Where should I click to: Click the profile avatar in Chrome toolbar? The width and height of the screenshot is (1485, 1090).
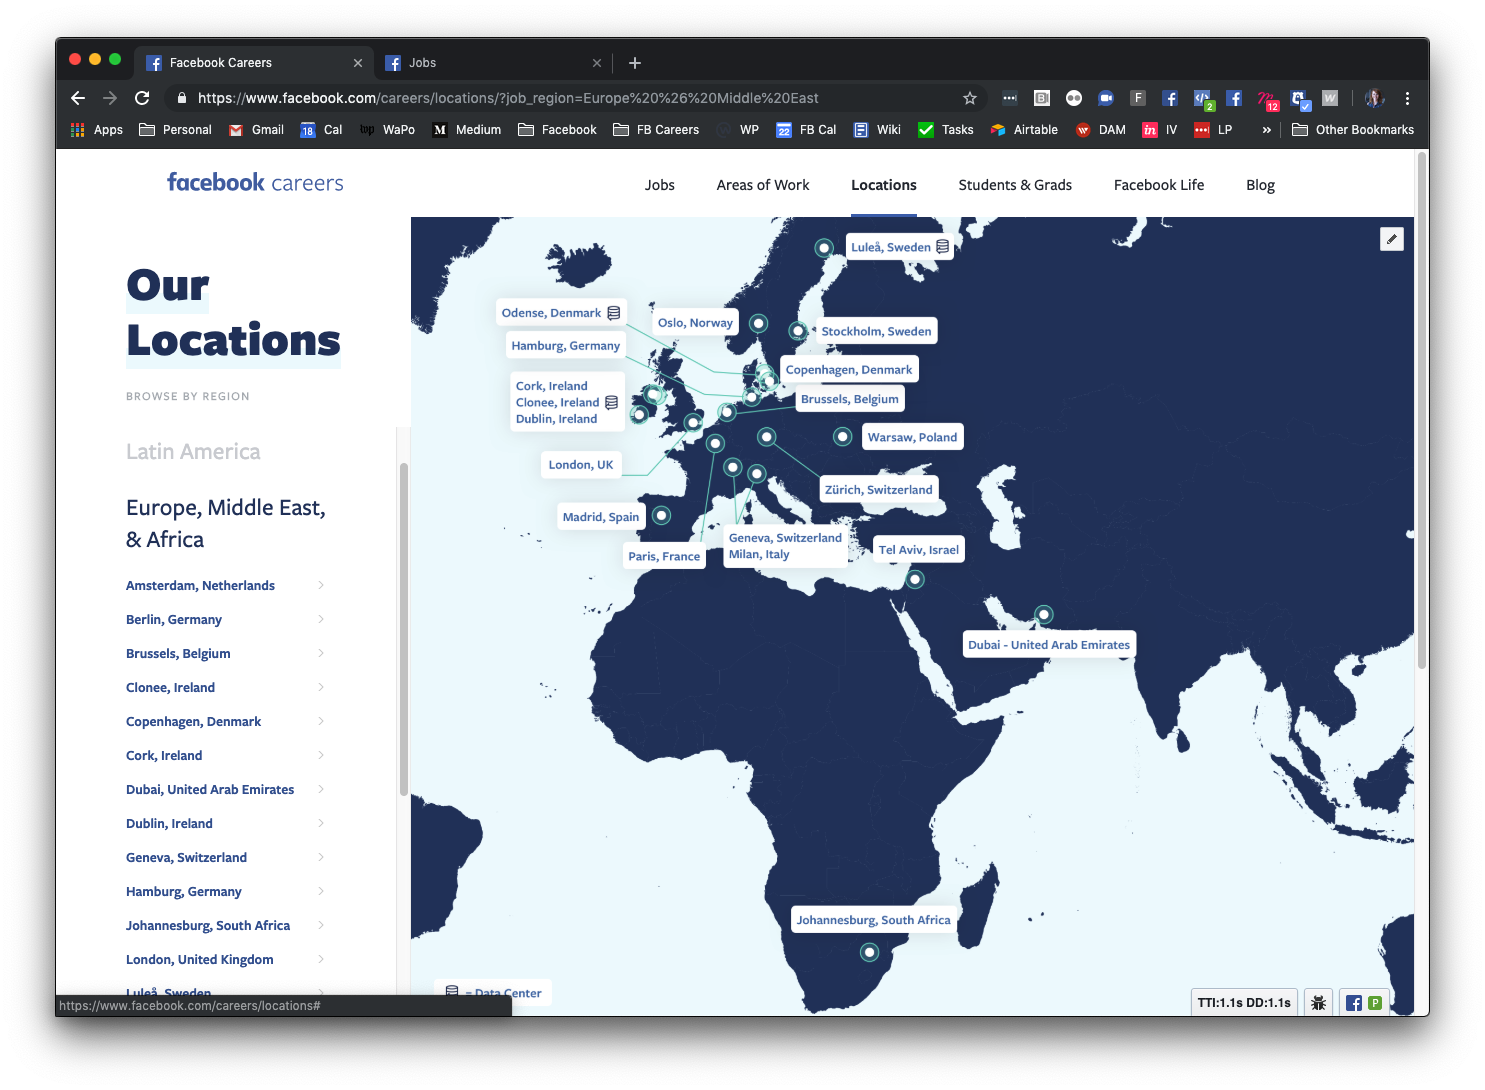1375,98
